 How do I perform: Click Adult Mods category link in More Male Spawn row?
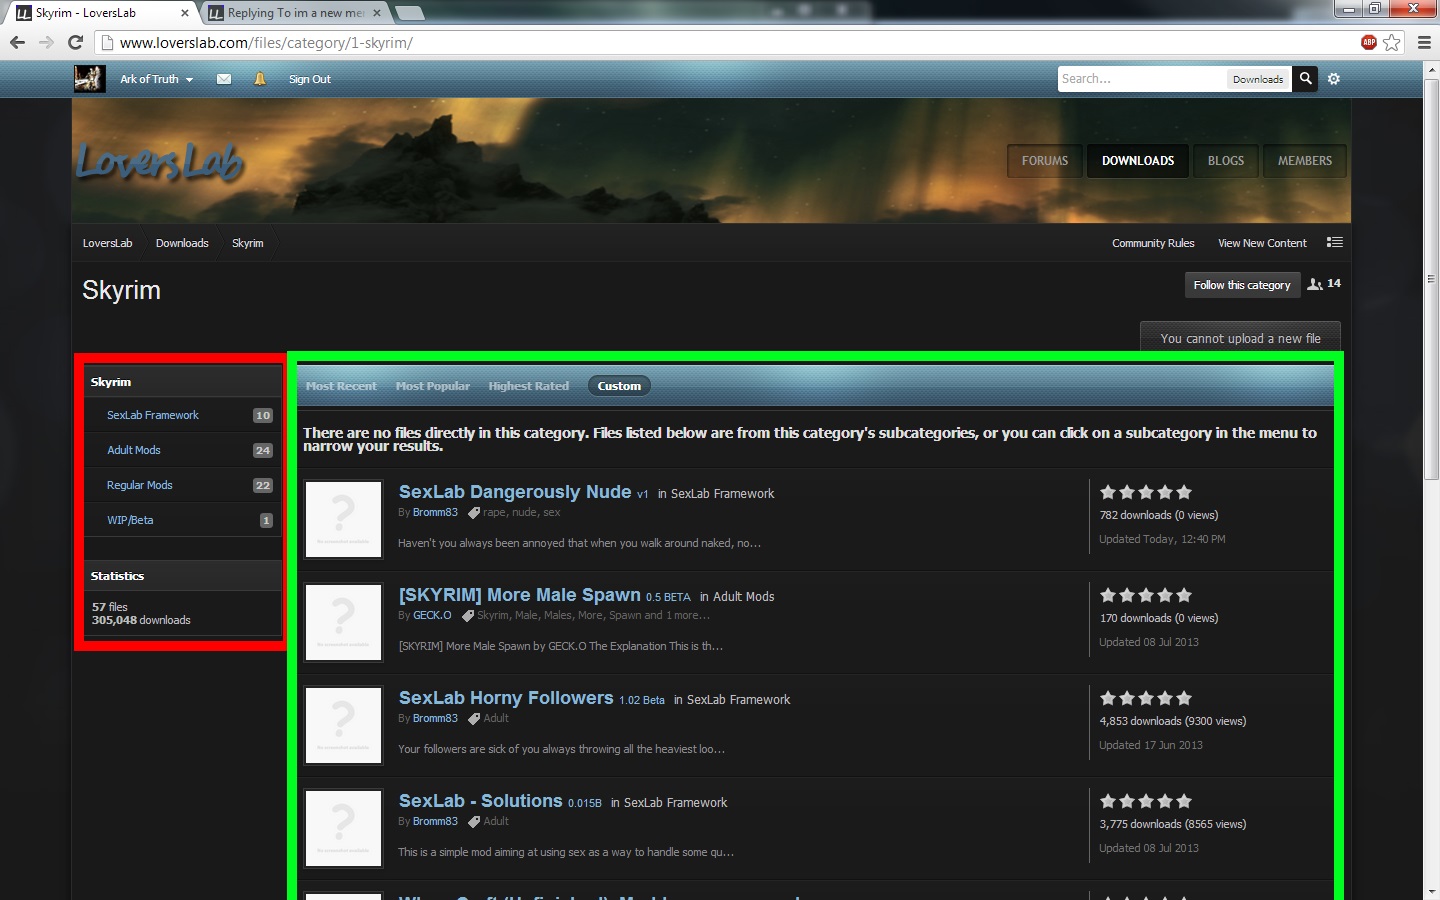click(743, 596)
